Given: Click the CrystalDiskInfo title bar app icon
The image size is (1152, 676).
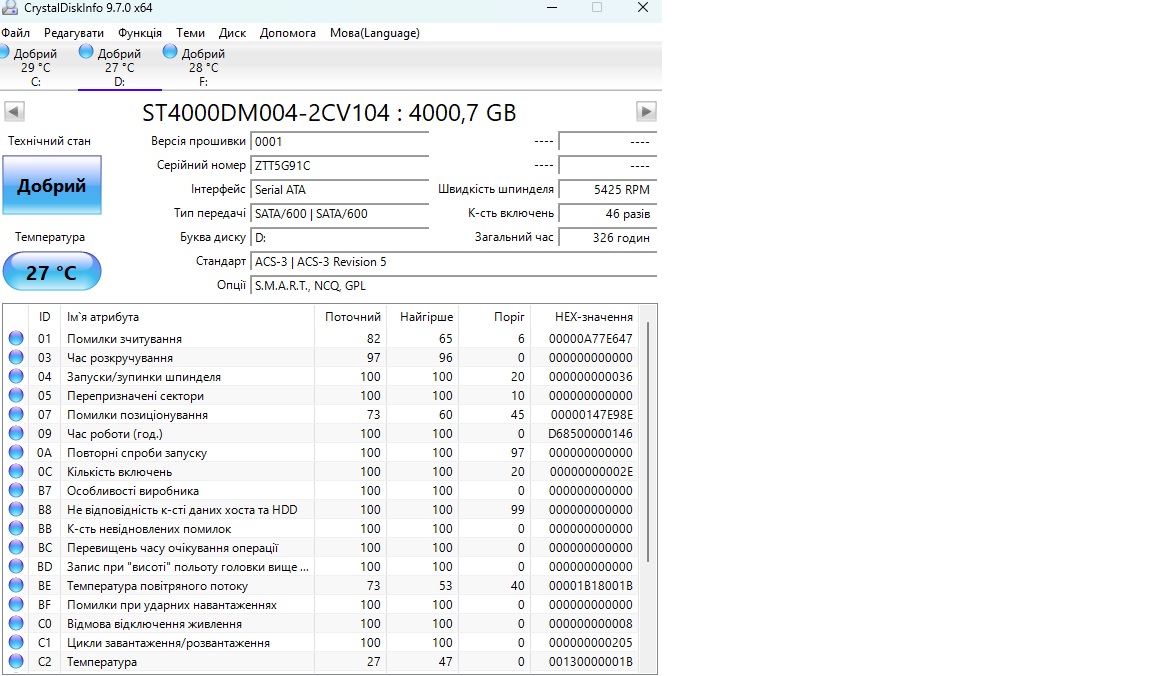Looking at the screenshot, I should pyautogui.click(x=9, y=8).
